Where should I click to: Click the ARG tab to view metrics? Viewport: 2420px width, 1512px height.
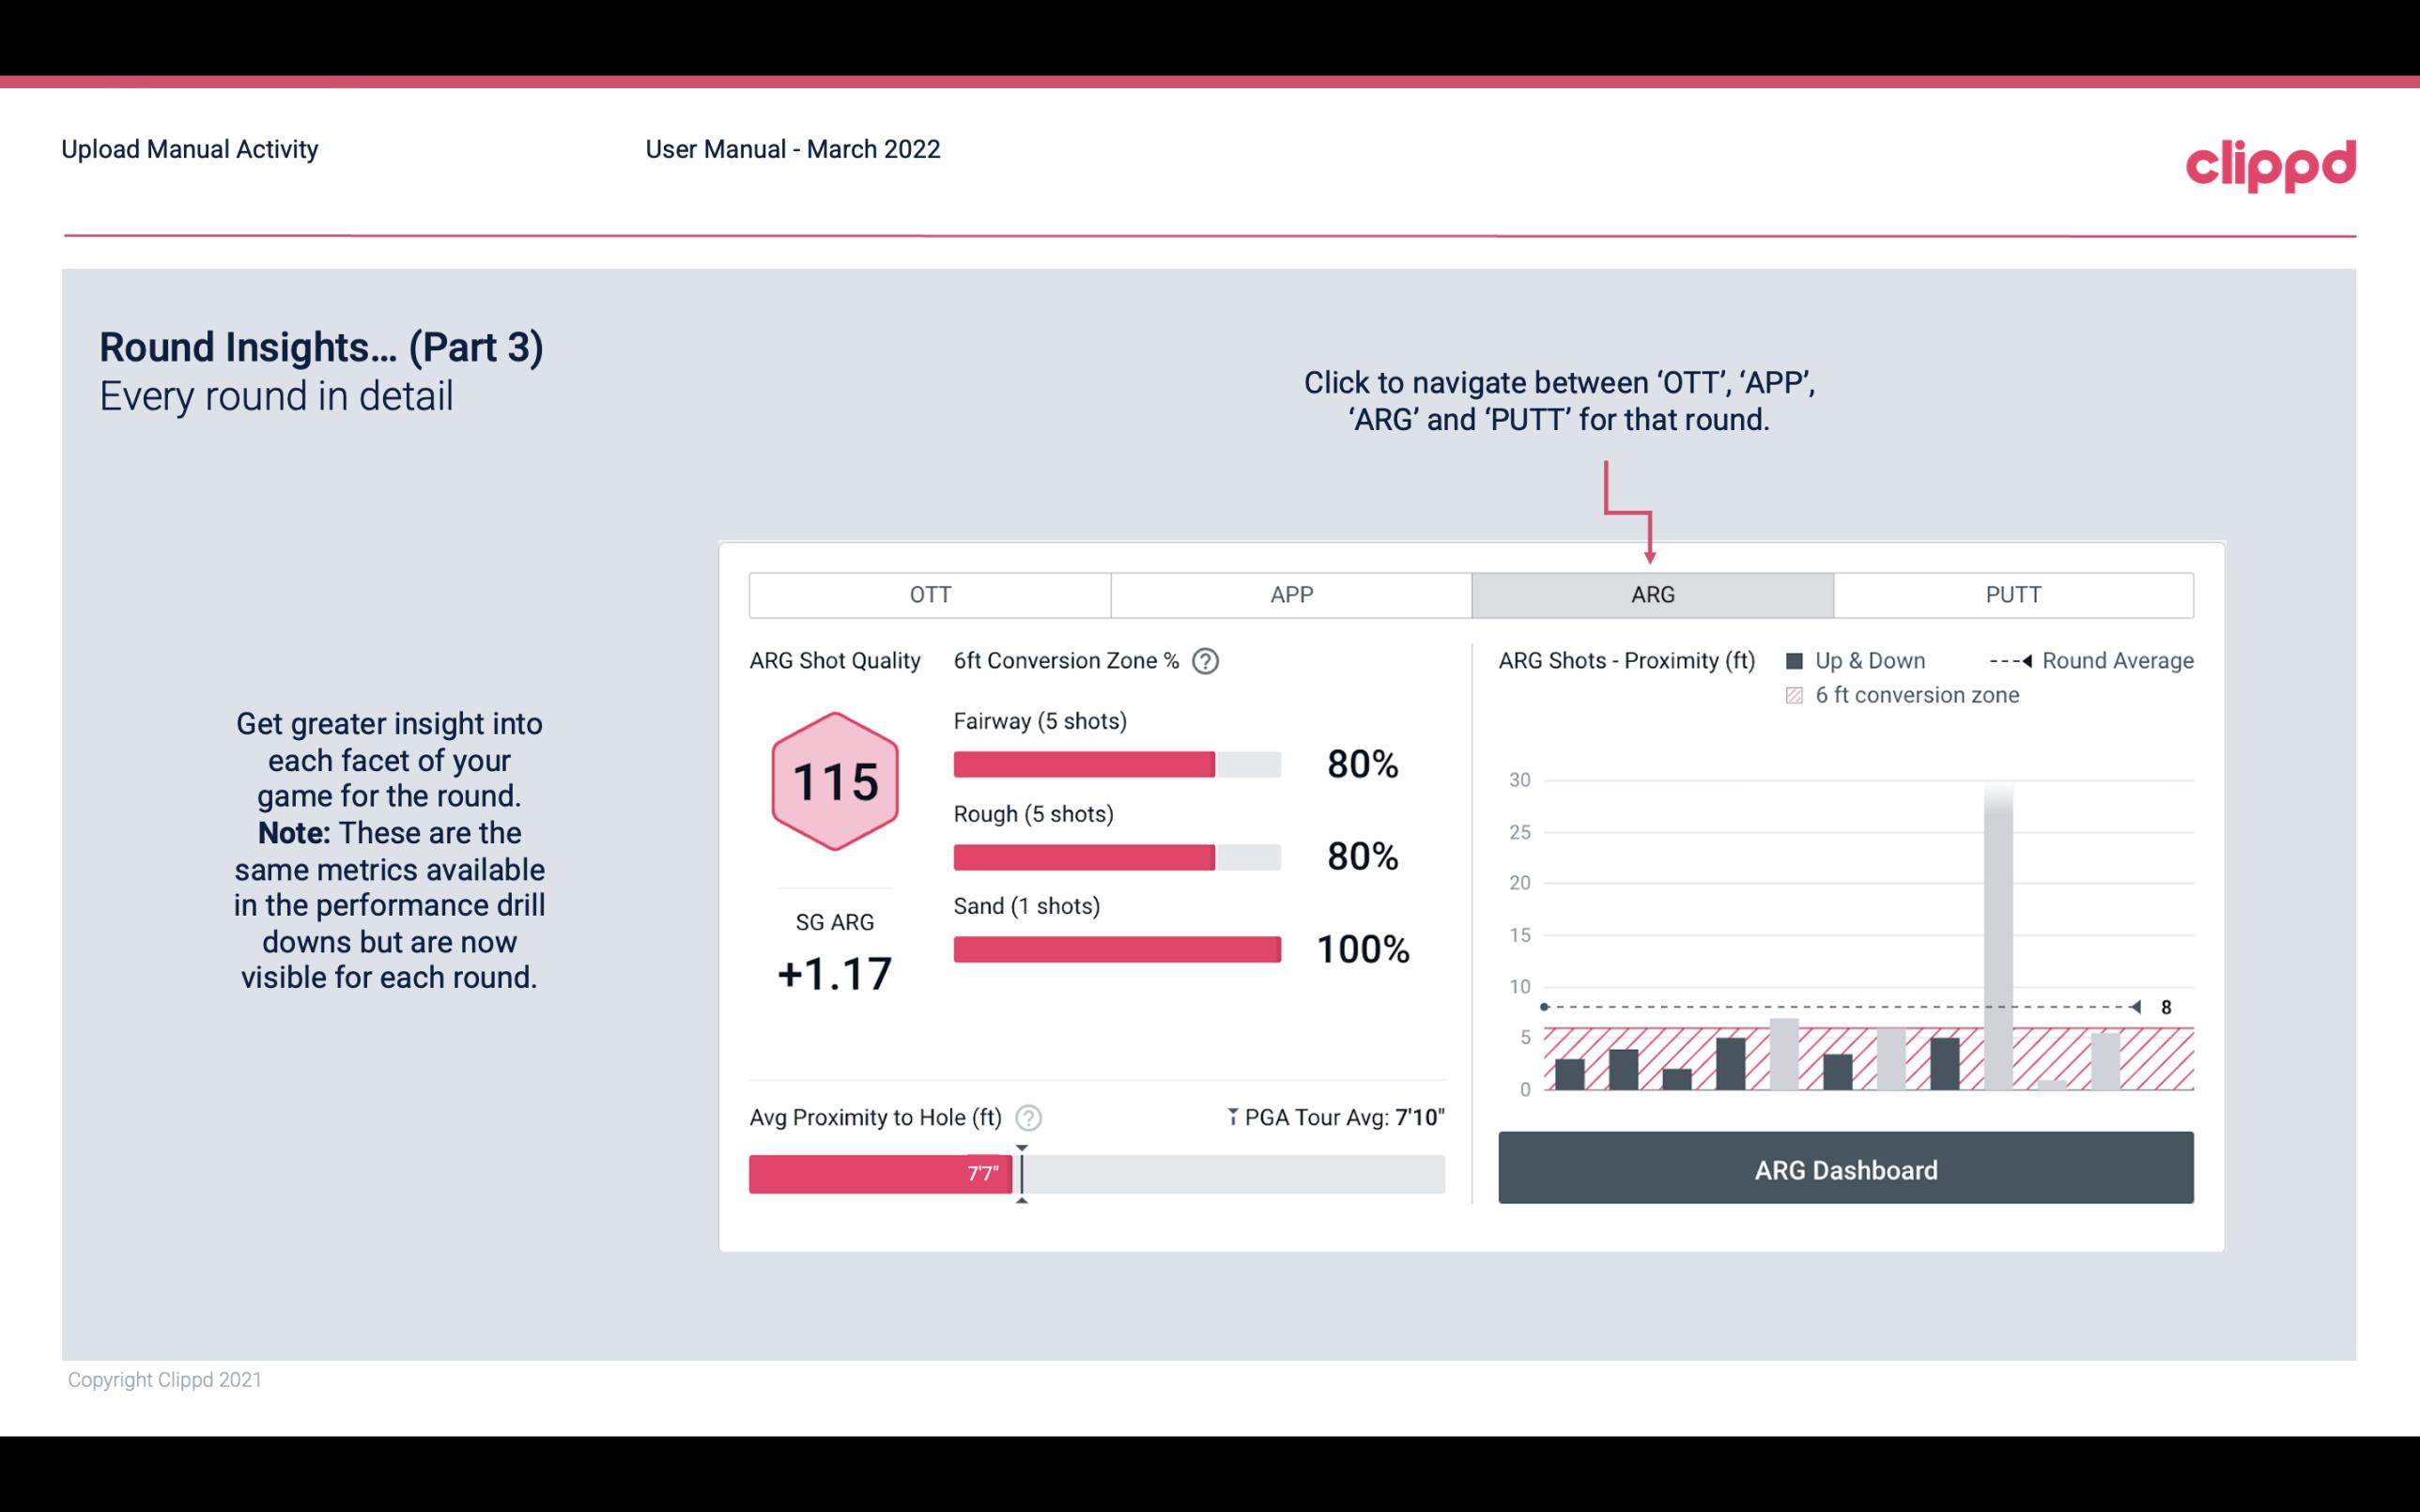(1649, 595)
